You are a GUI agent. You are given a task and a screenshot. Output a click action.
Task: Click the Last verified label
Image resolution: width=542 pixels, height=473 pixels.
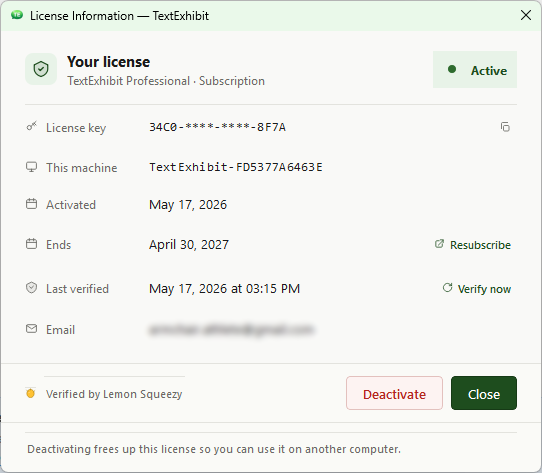[x=77, y=289]
